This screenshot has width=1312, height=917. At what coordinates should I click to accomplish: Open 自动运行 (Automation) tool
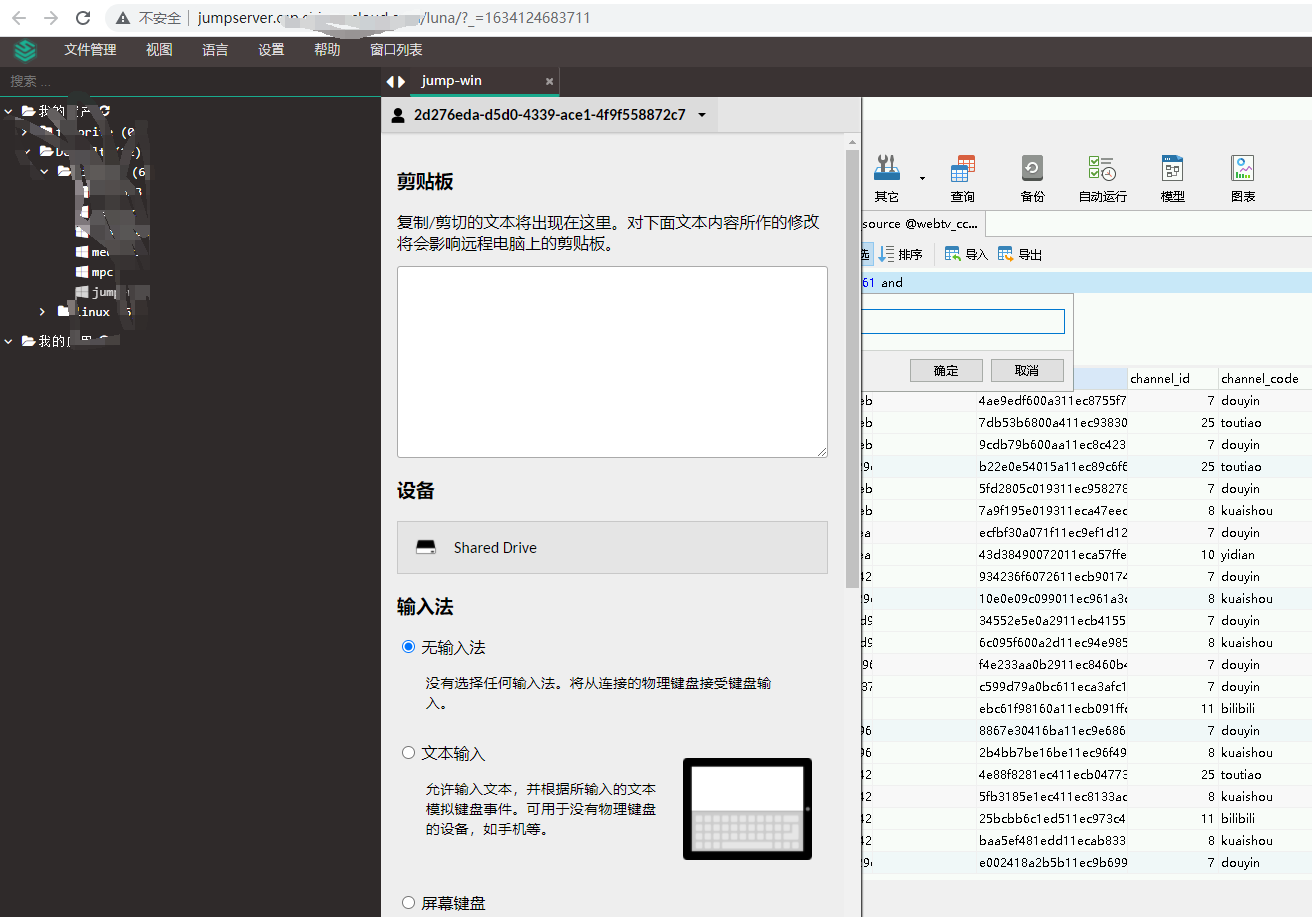coord(1102,177)
